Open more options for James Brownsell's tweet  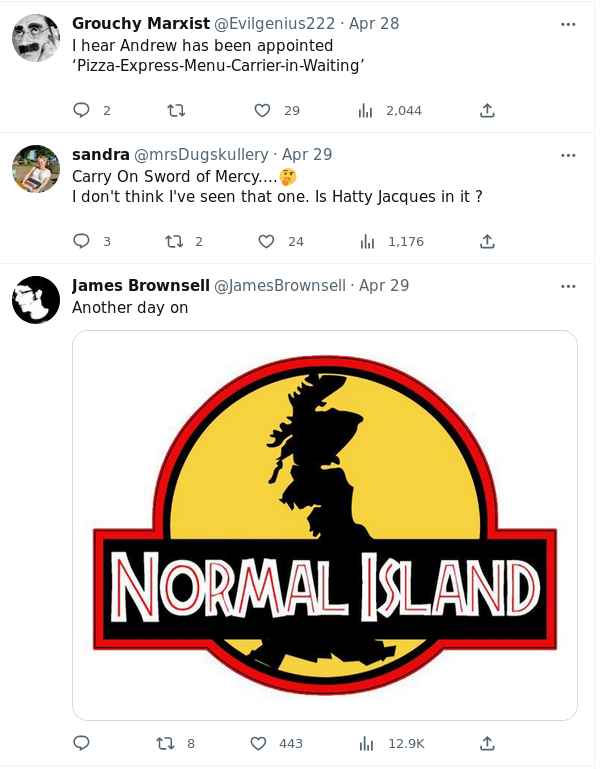pyautogui.click(x=568, y=286)
